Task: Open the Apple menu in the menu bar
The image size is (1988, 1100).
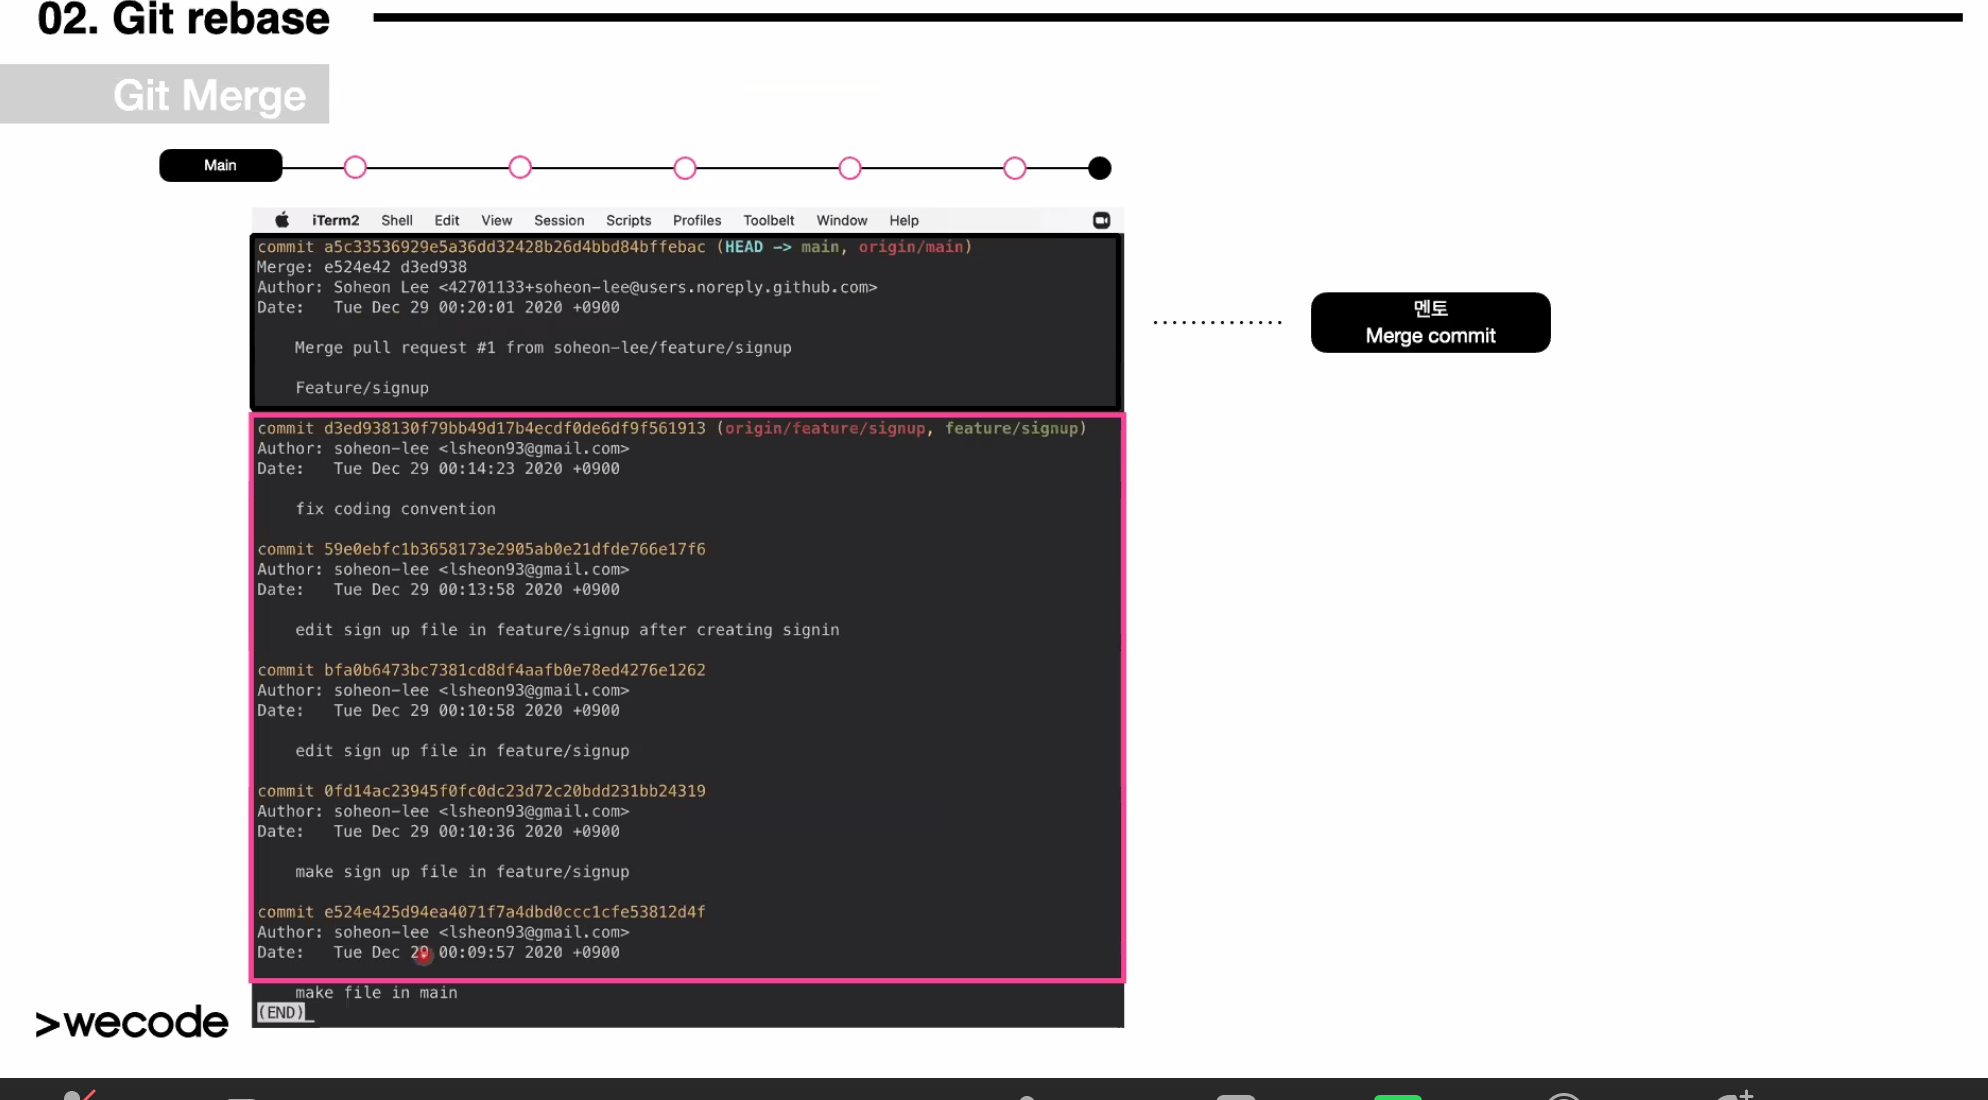Action: [x=282, y=220]
